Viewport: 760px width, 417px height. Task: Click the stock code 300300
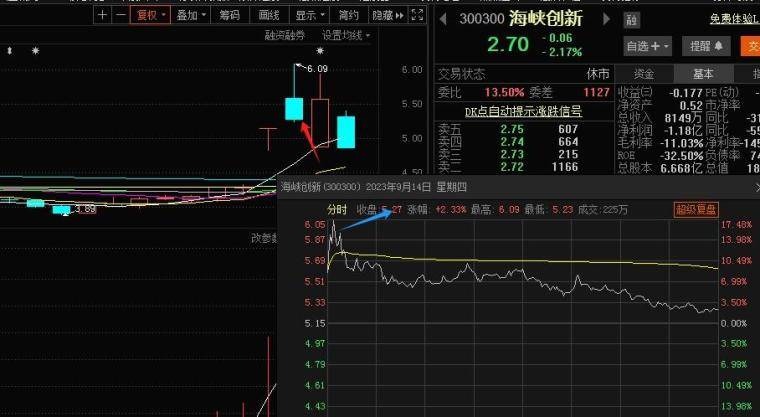[482, 19]
